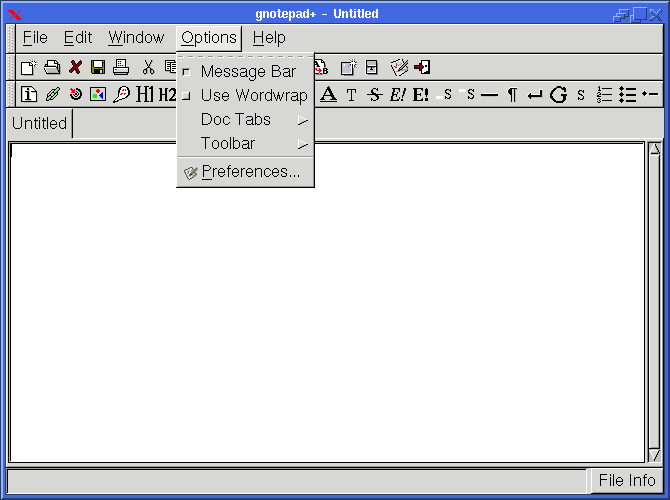Click the Preferences notepad icon in the toolbar
The image size is (670, 500).
pos(399,67)
